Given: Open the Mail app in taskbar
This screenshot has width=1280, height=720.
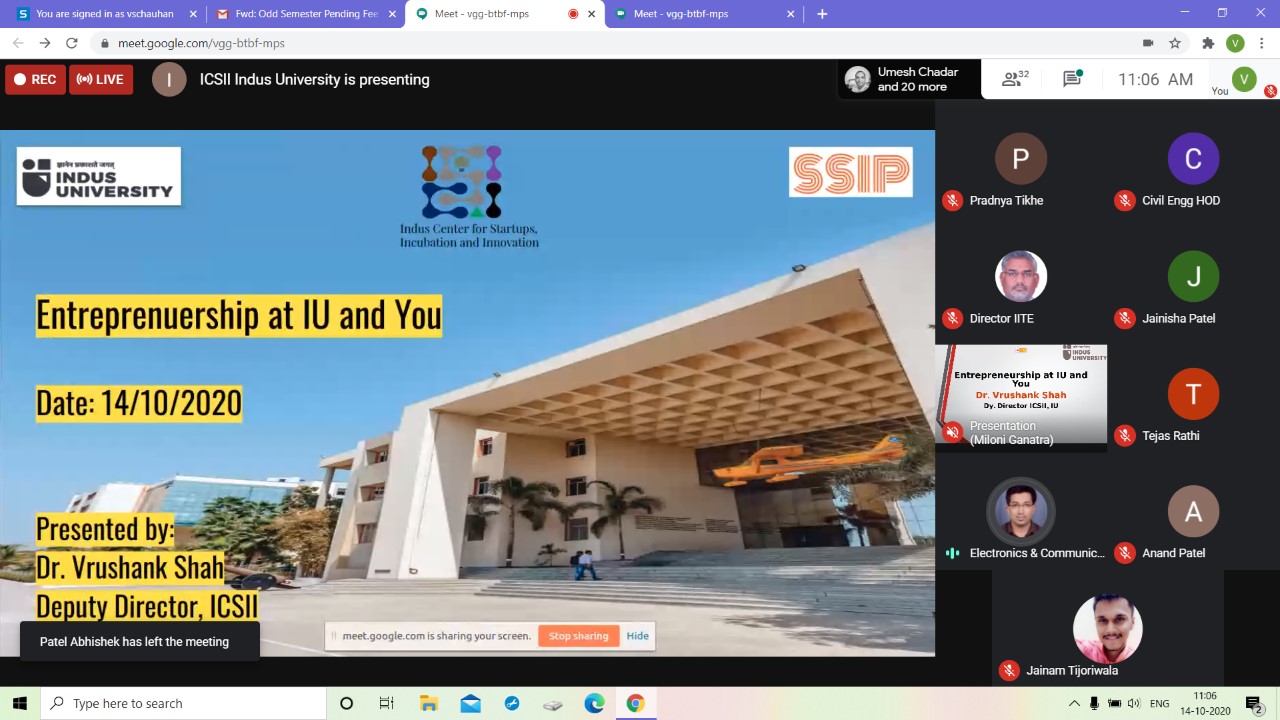Looking at the screenshot, I should coord(470,703).
